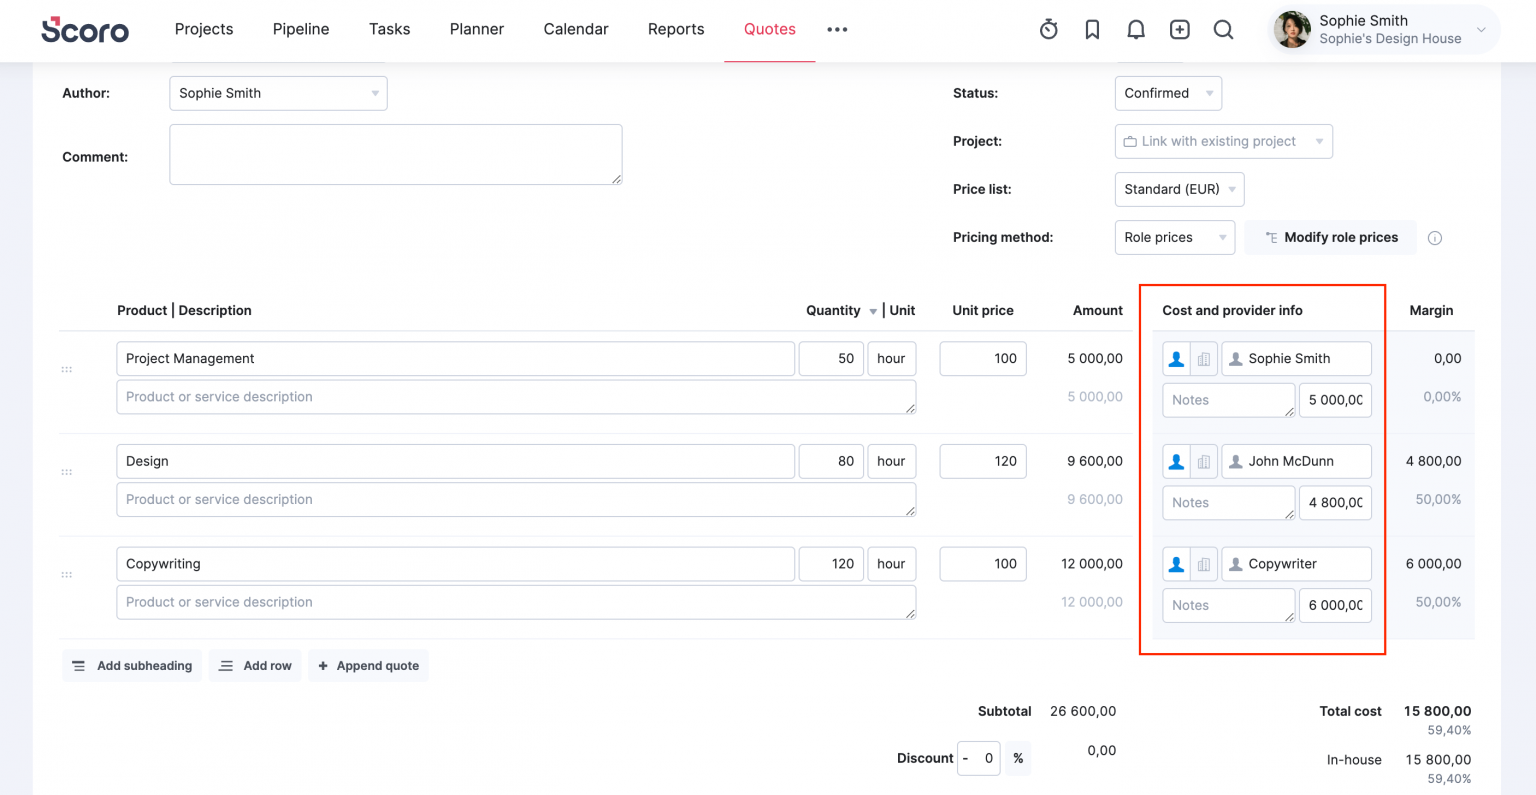Select person provider icon in Design row
The image size is (1536, 795).
(x=1176, y=461)
